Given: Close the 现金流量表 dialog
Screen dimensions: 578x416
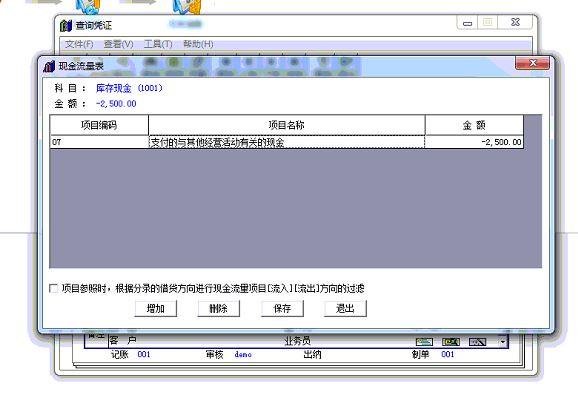Looking at the screenshot, I should coord(532,63).
